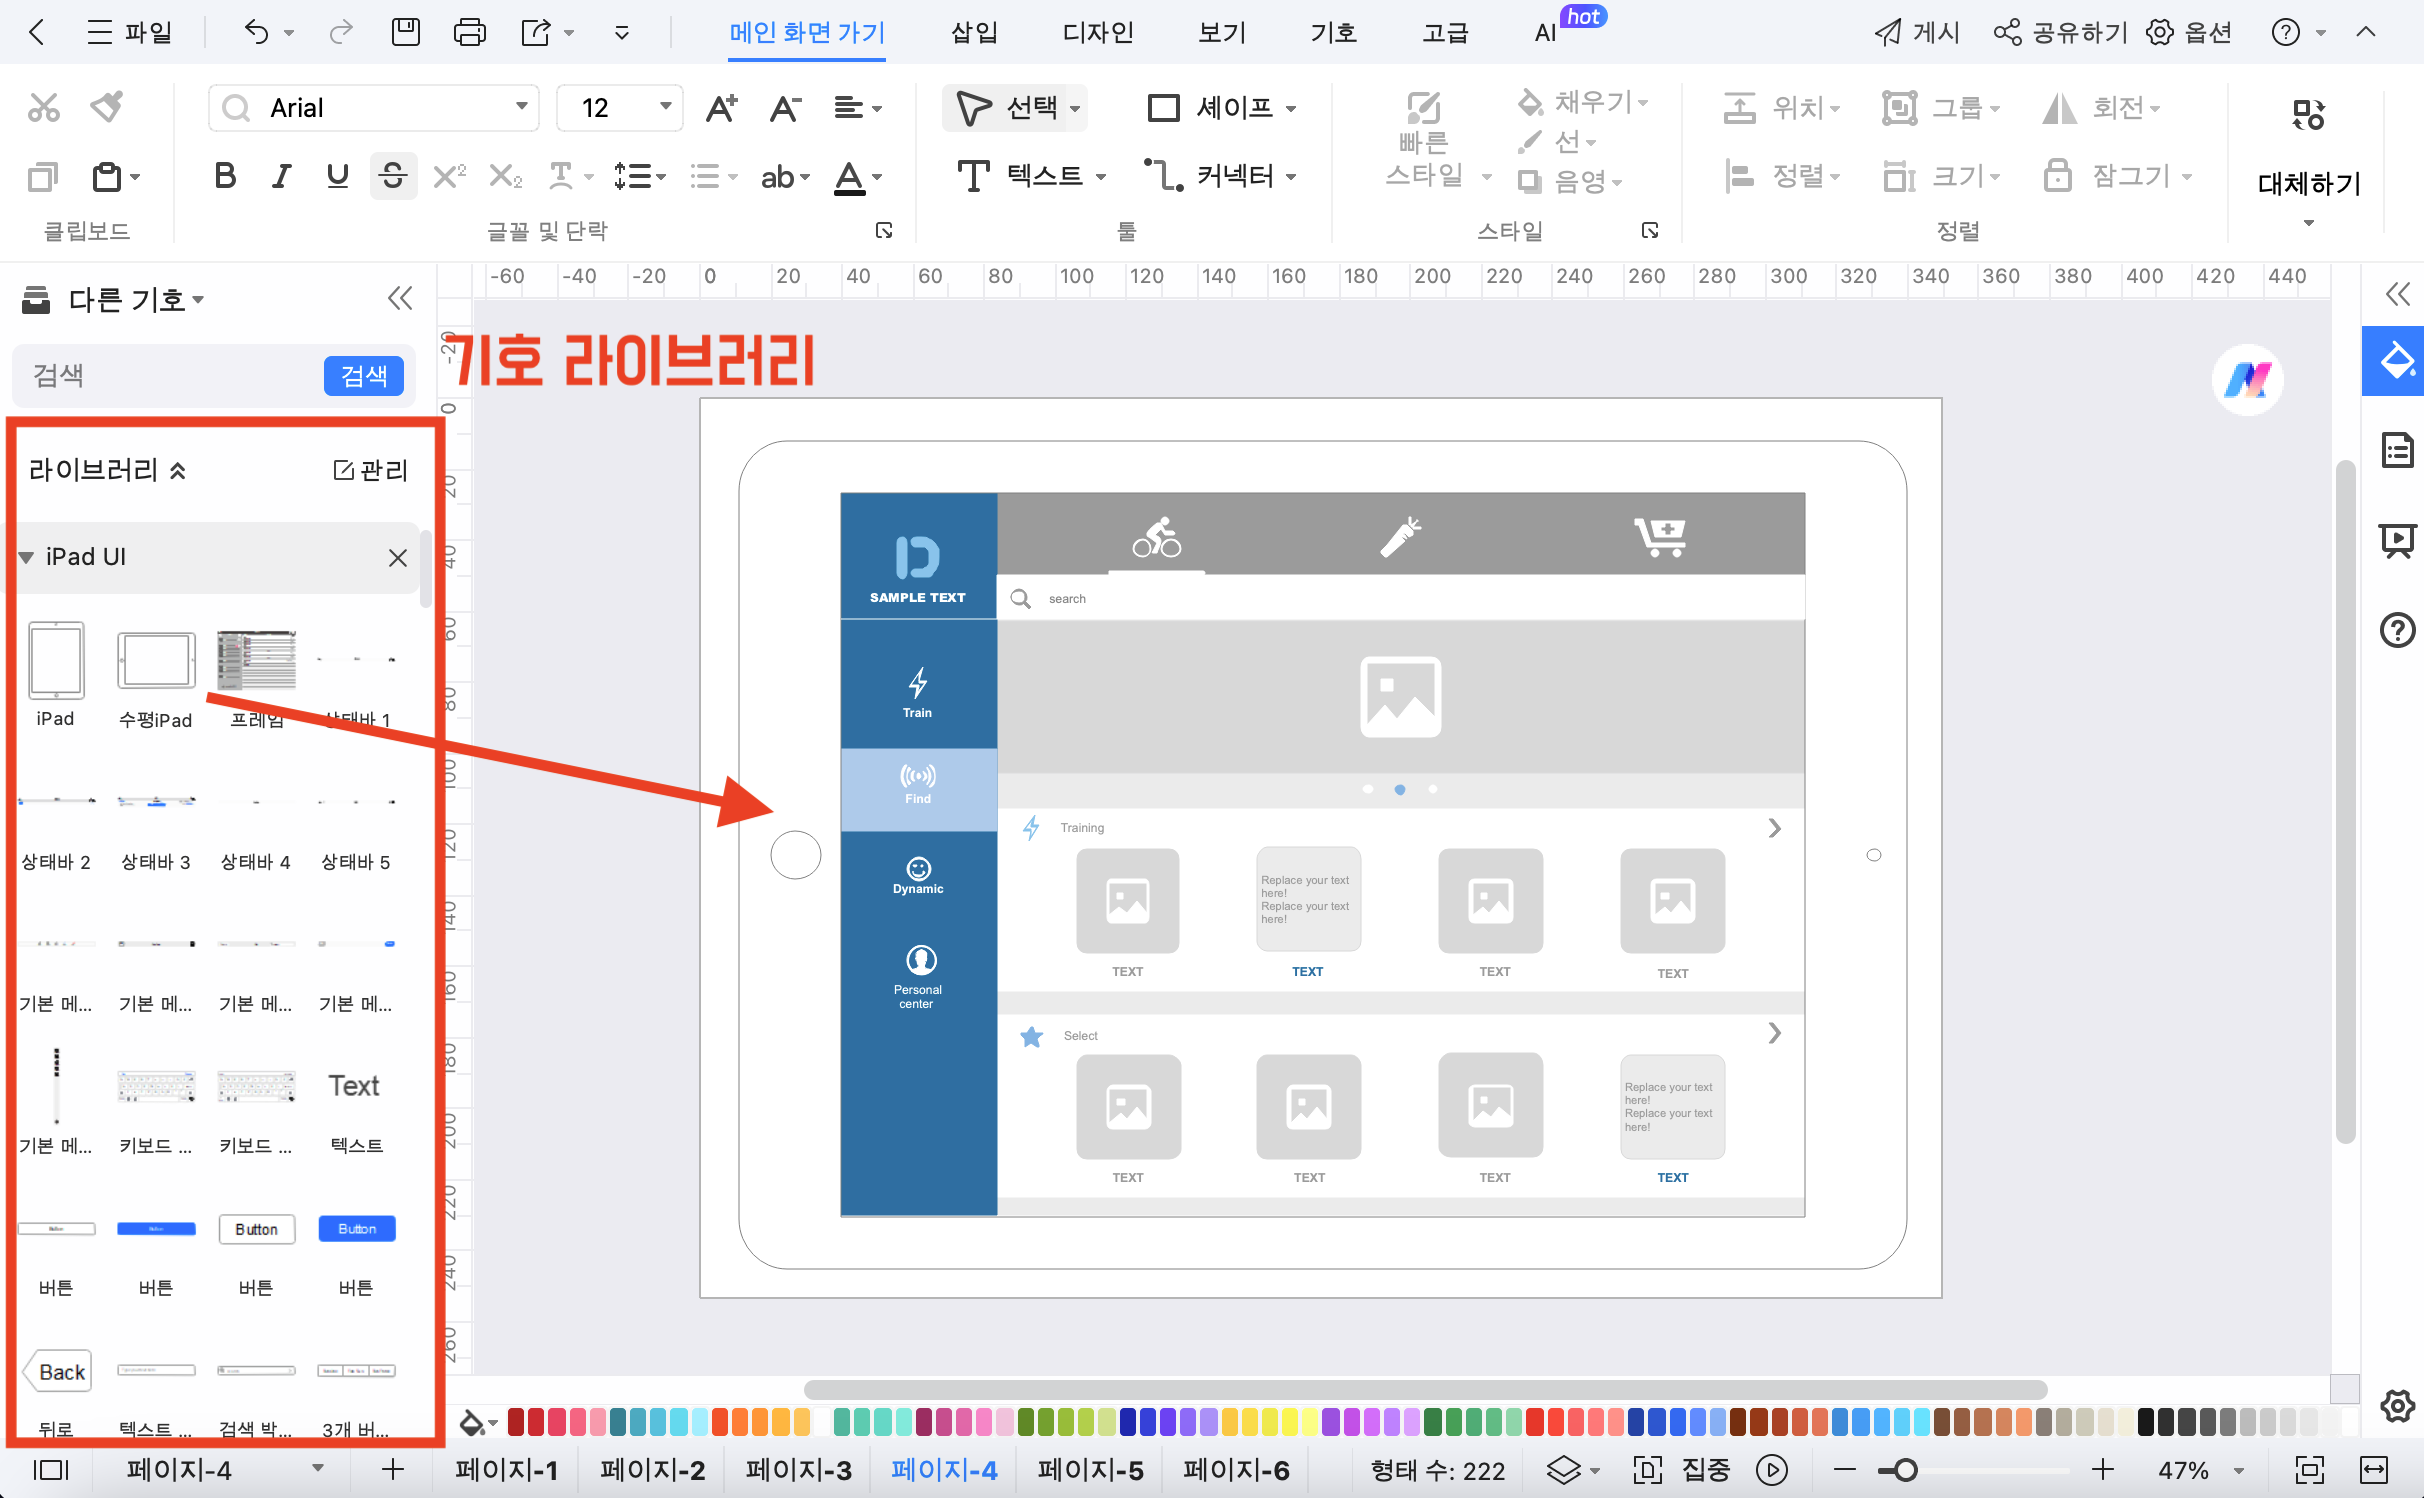
Task: Select the format painter brush icon
Action: pos(107,106)
